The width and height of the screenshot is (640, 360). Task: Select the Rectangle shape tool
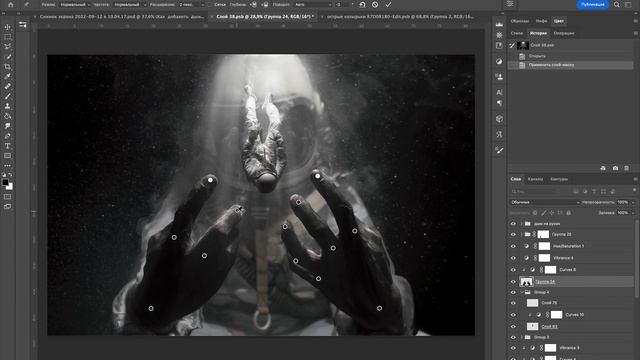click(x=7, y=156)
